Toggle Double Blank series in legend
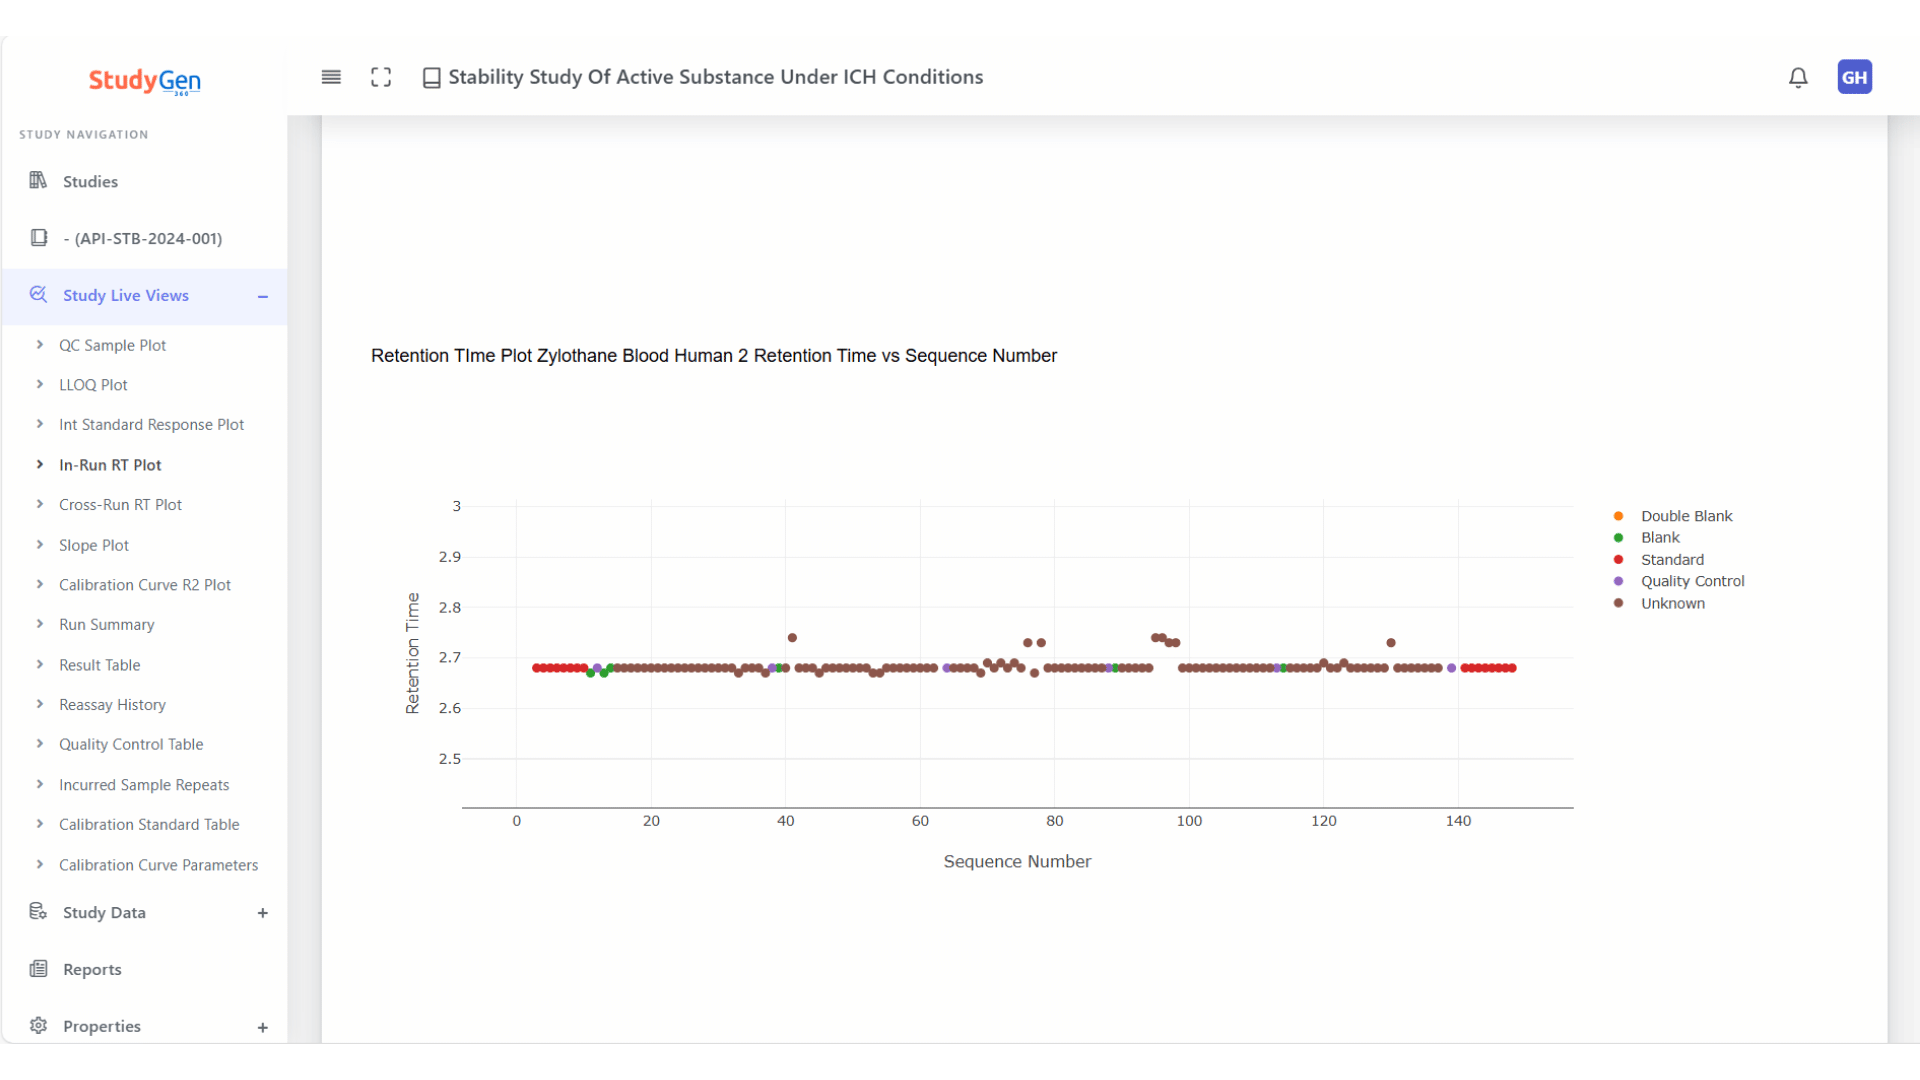 (x=1686, y=516)
